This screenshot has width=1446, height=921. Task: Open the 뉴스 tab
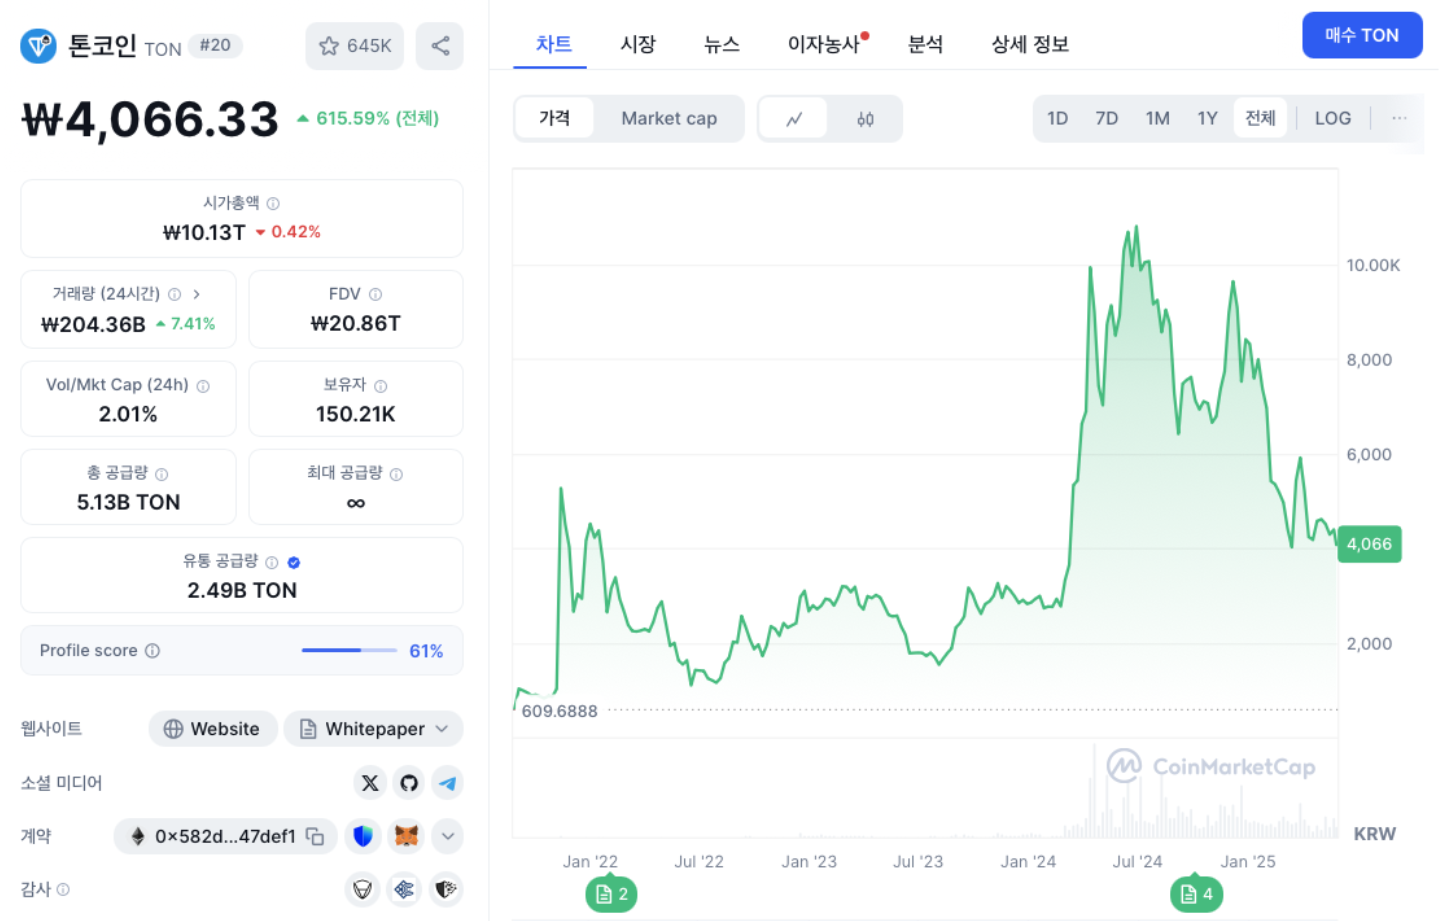click(x=721, y=44)
